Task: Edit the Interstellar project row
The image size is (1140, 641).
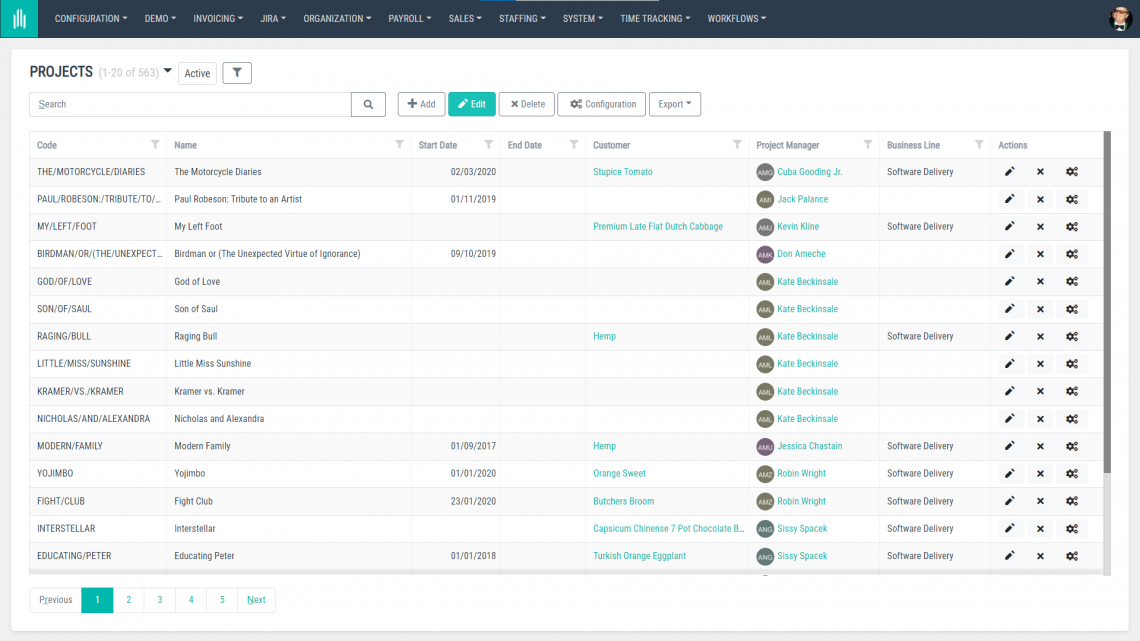Action: pyautogui.click(x=1009, y=528)
